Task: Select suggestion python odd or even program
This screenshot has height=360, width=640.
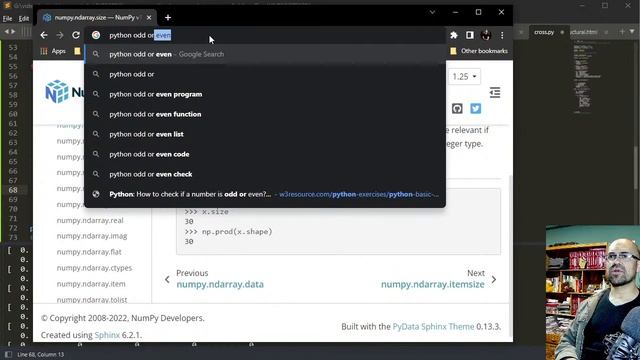Action: (265, 94)
